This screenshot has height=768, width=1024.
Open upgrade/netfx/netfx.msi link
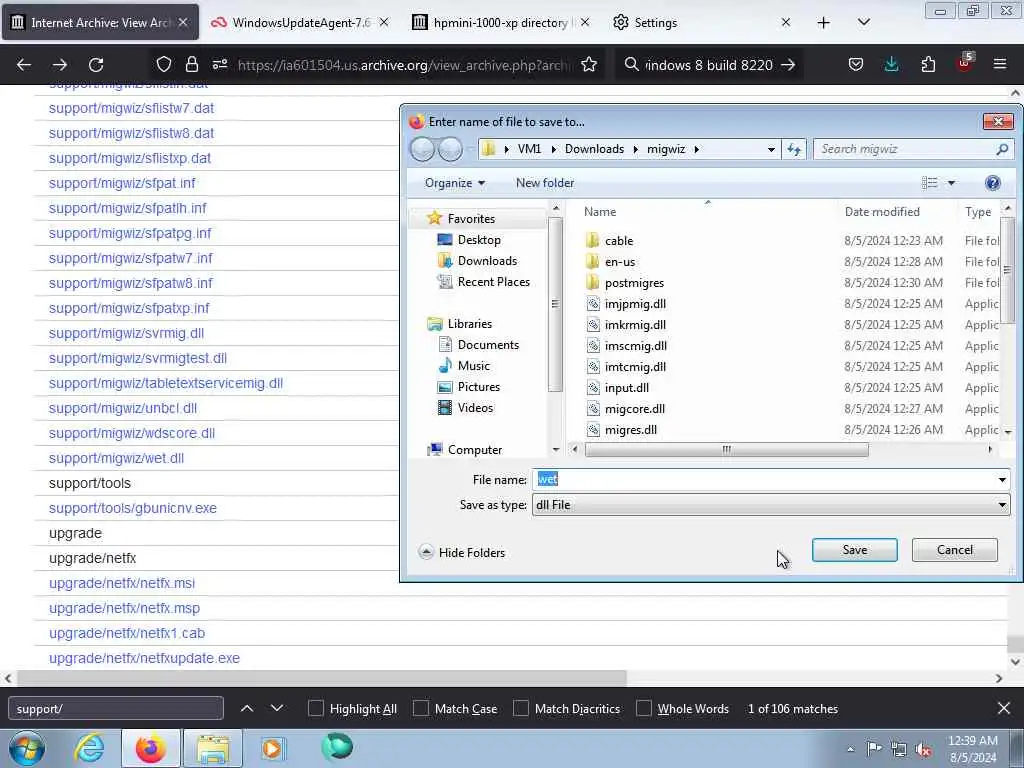point(122,583)
